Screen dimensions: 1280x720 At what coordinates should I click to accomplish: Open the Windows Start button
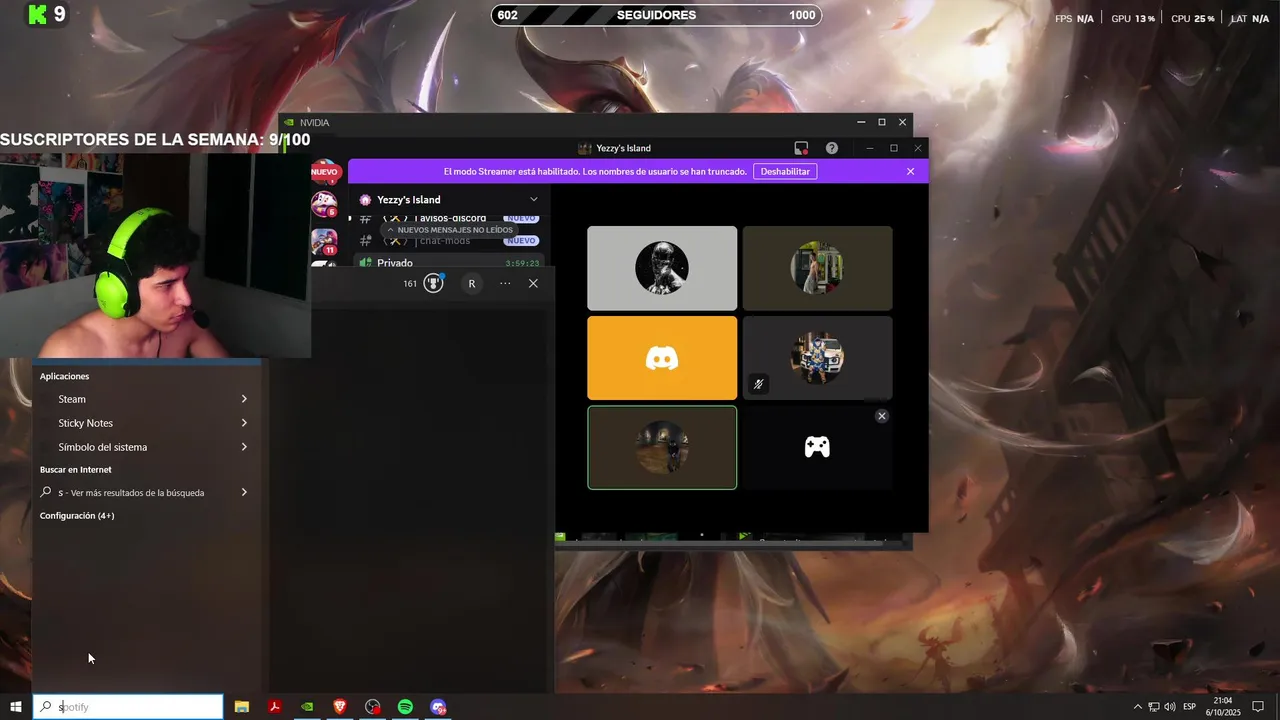pos(16,707)
